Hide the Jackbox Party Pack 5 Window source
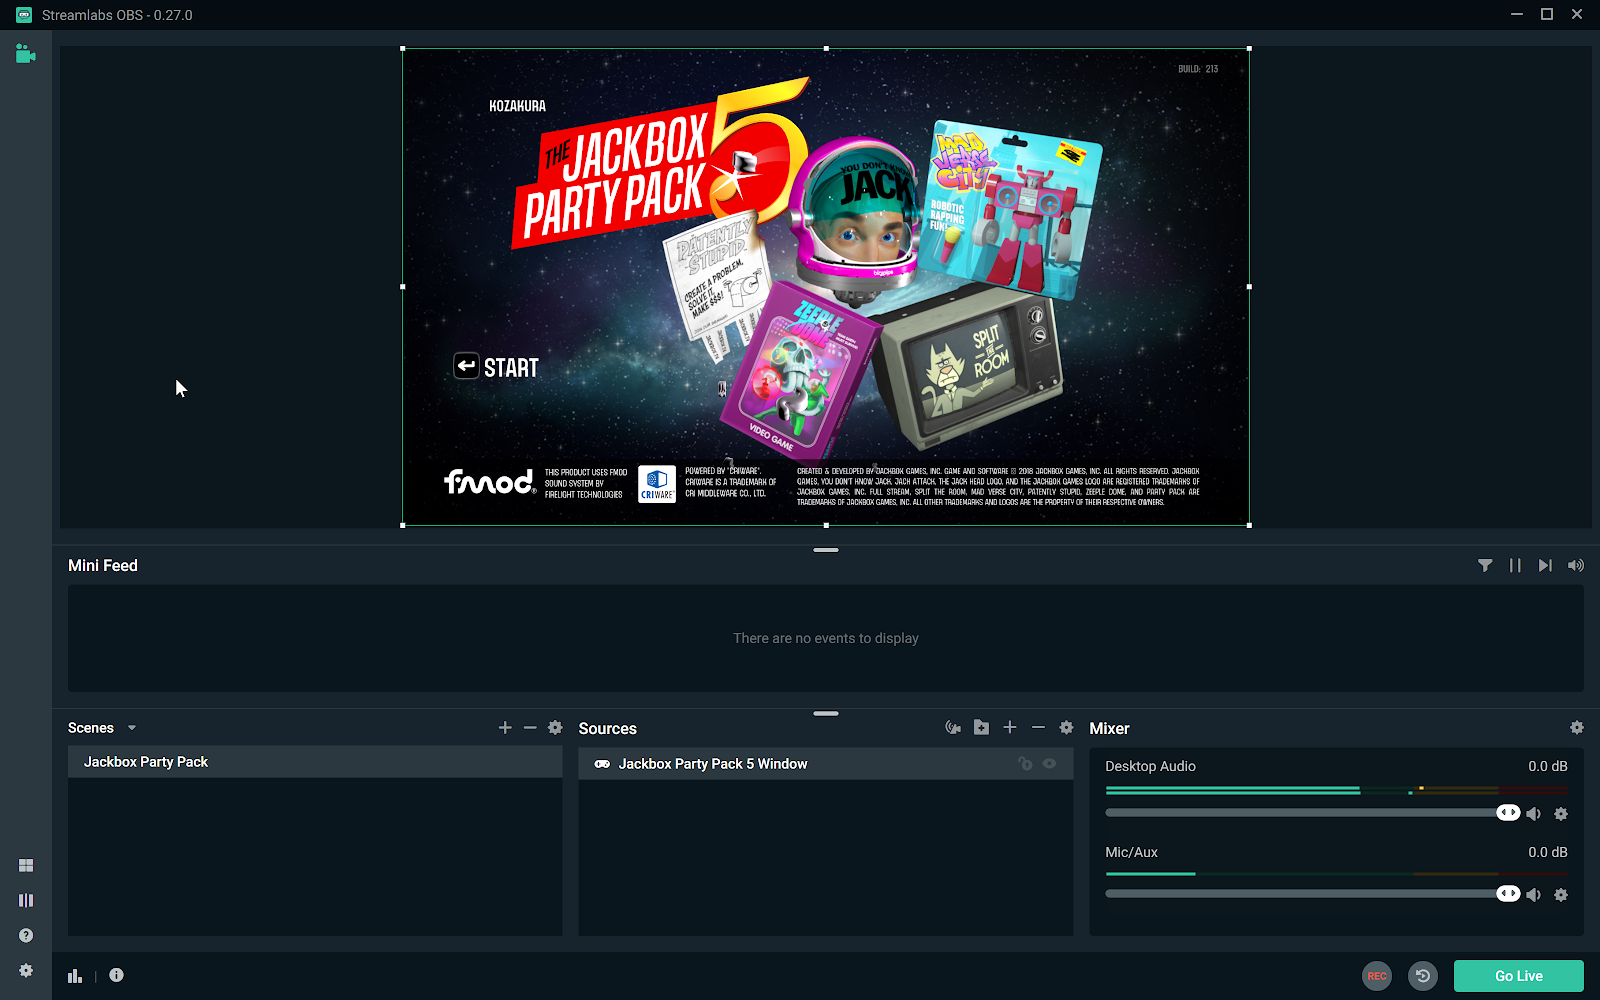 (x=1049, y=764)
